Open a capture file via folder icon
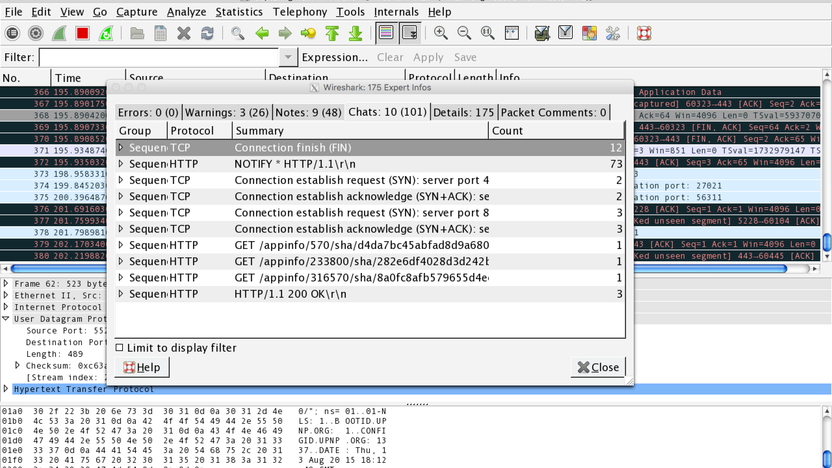 [x=137, y=33]
